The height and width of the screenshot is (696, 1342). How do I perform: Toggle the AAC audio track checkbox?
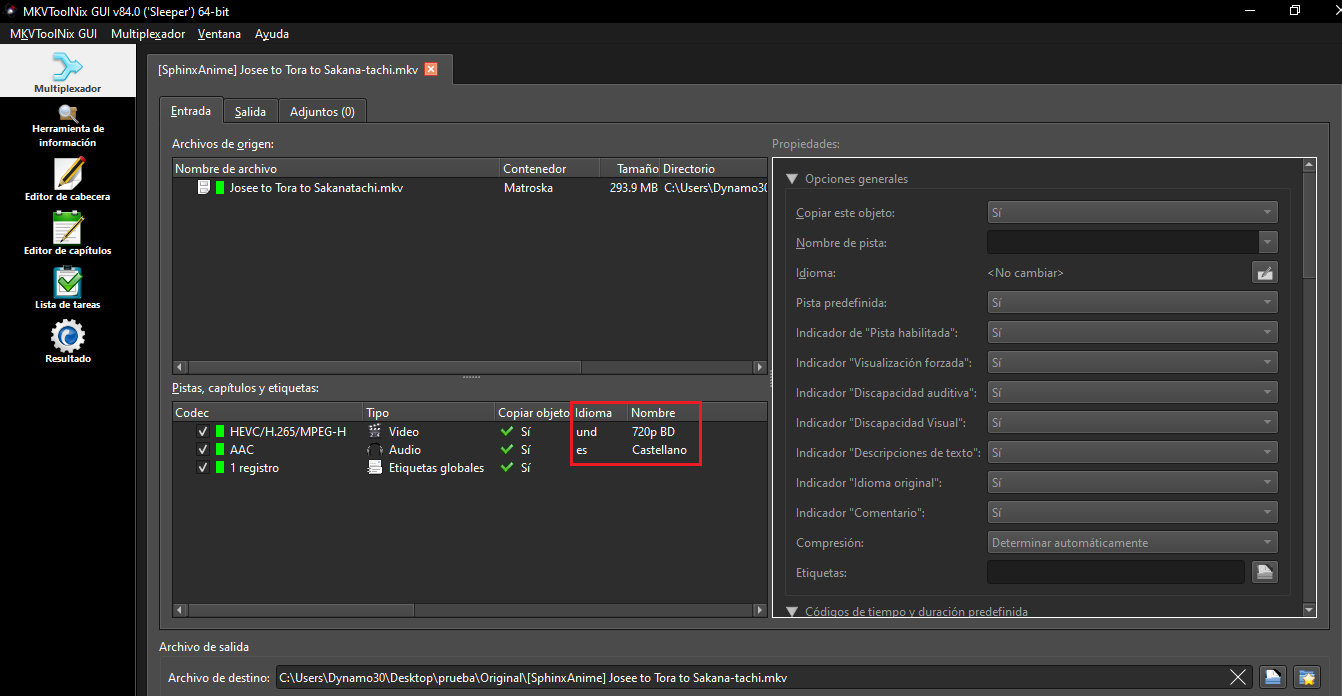pos(203,450)
